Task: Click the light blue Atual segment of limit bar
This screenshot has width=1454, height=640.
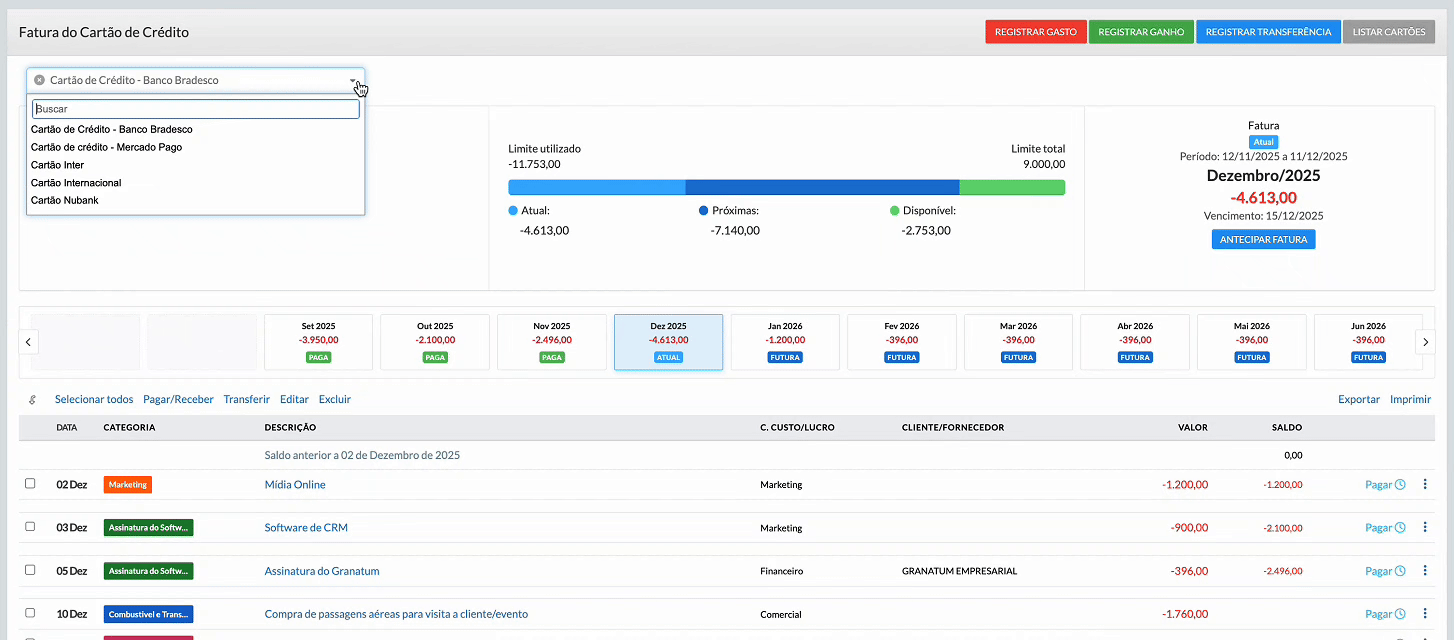Action: click(597, 187)
